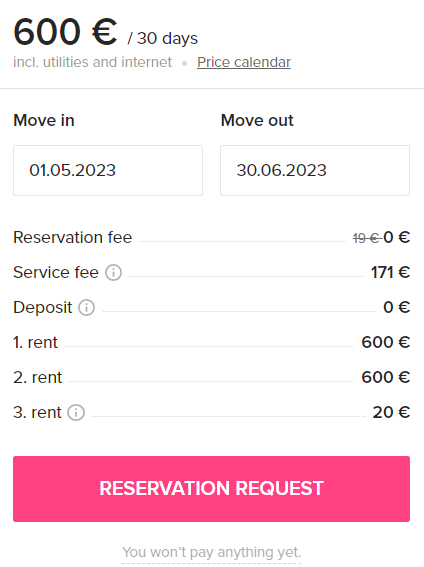
Task: Click the 171 € service fee amount
Action: pos(390,272)
